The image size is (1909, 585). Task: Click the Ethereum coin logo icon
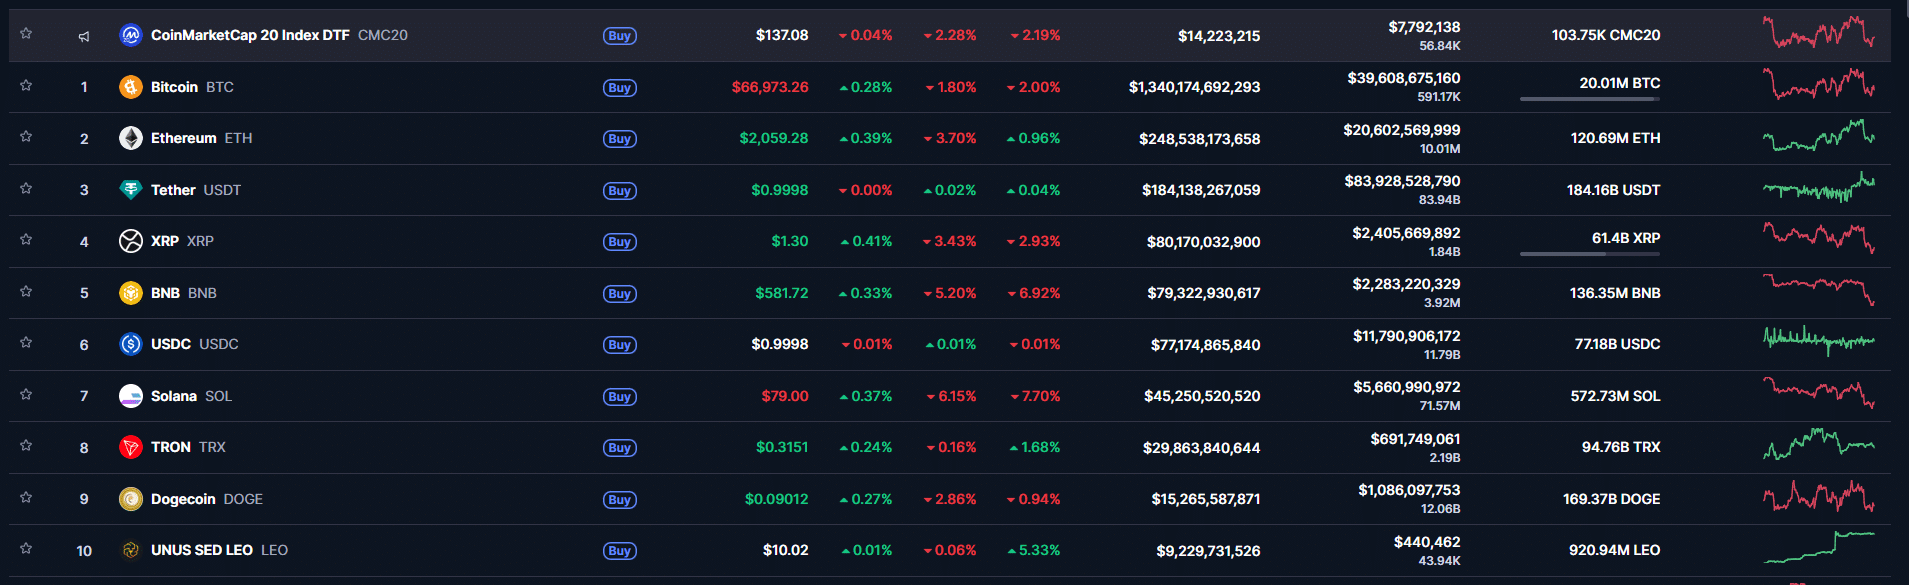click(x=130, y=138)
